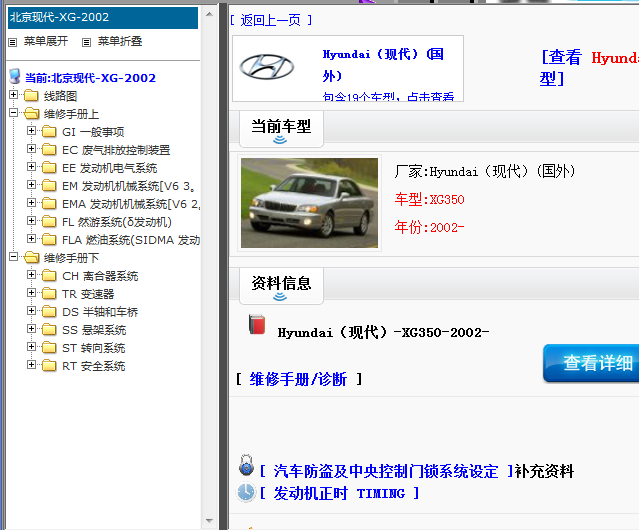Collapse the 维修手册上 tree node
Viewport: 639px width, 530px height.
coord(13,112)
